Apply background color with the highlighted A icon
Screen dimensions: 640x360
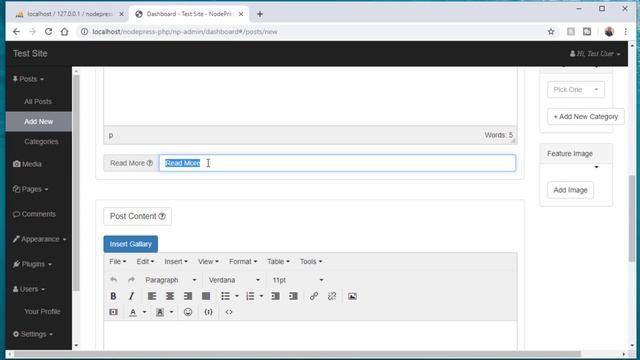(160, 312)
